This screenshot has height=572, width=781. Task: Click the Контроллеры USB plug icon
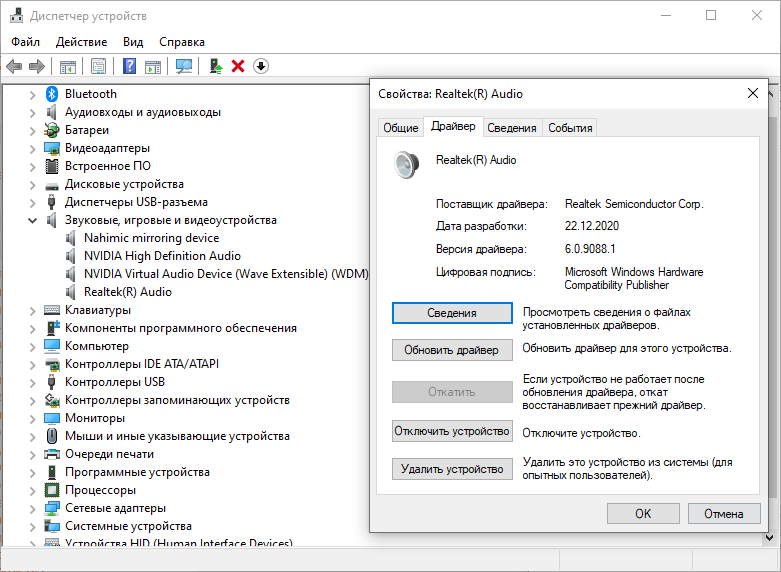pyautogui.click(x=51, y=382)
